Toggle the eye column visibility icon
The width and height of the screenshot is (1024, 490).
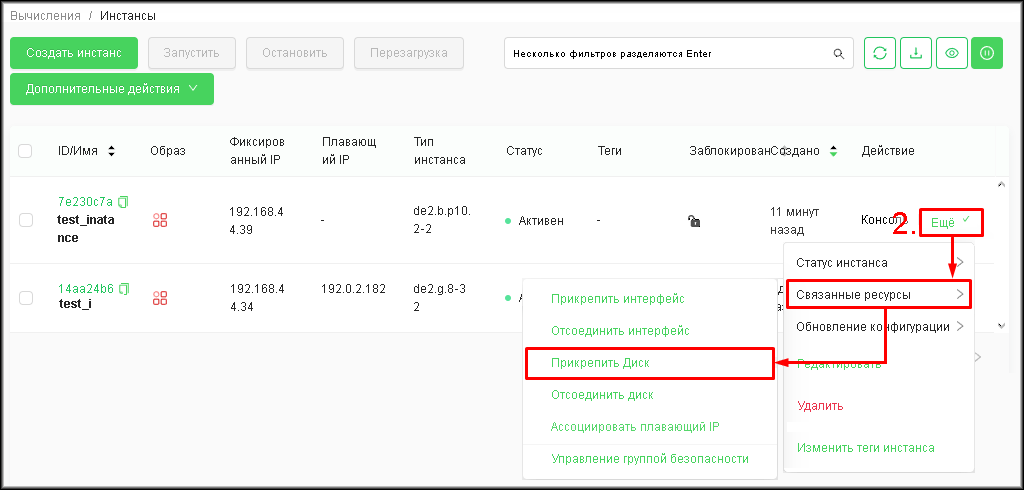click(951, 53)
